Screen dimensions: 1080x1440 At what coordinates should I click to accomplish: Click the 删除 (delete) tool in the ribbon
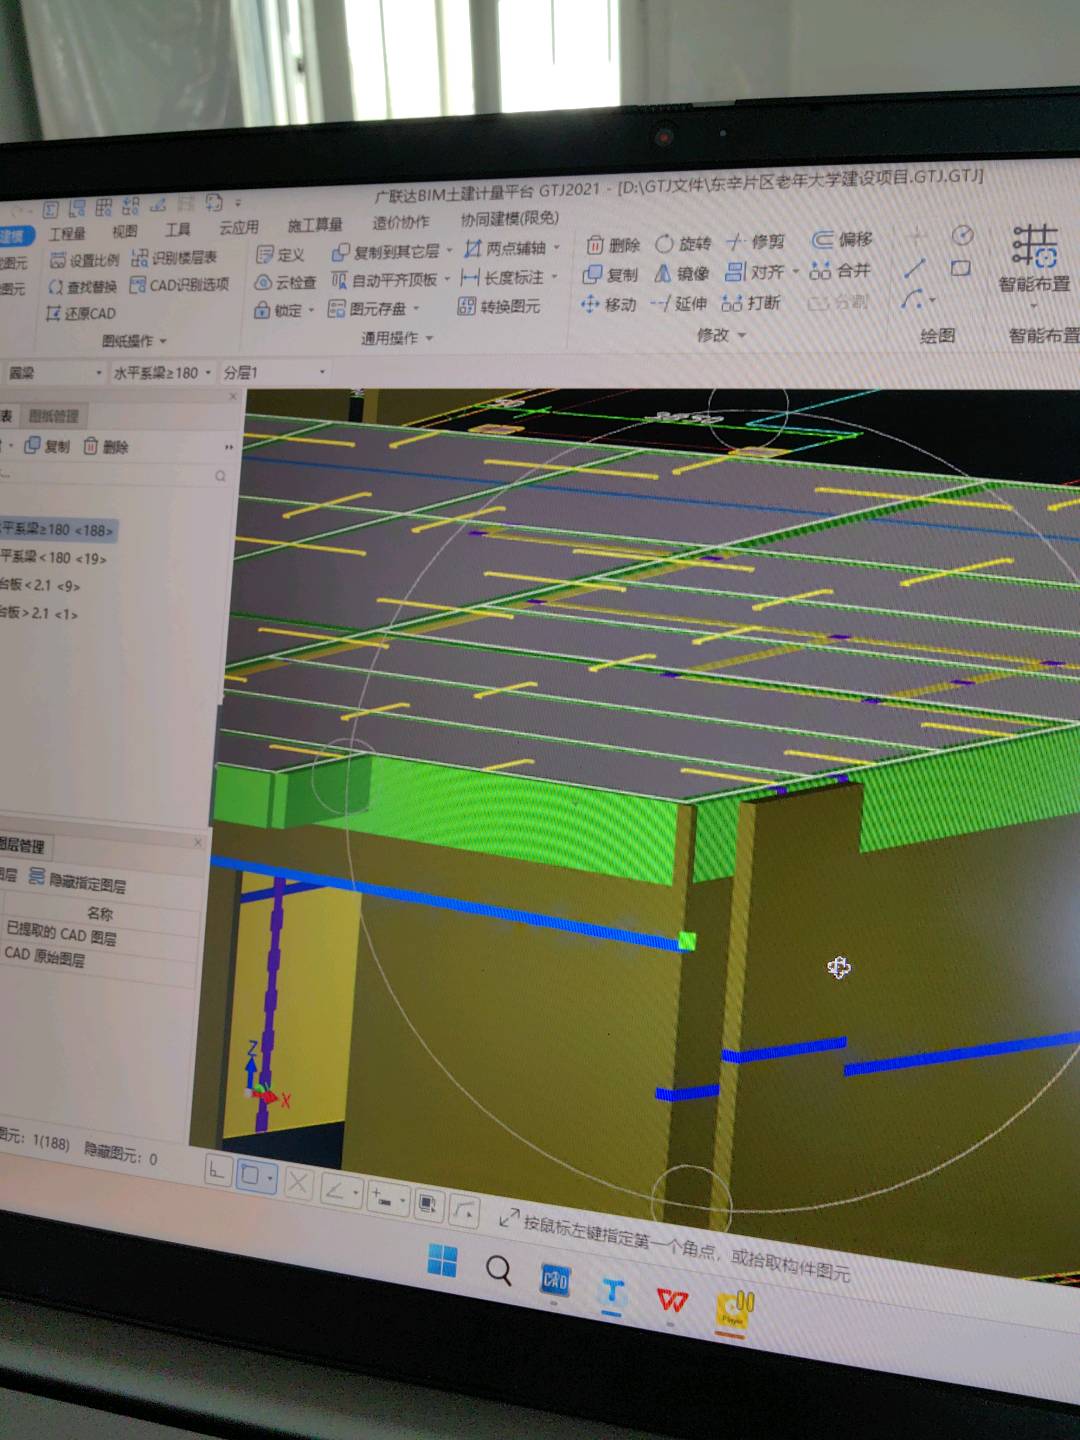(613, 245)
